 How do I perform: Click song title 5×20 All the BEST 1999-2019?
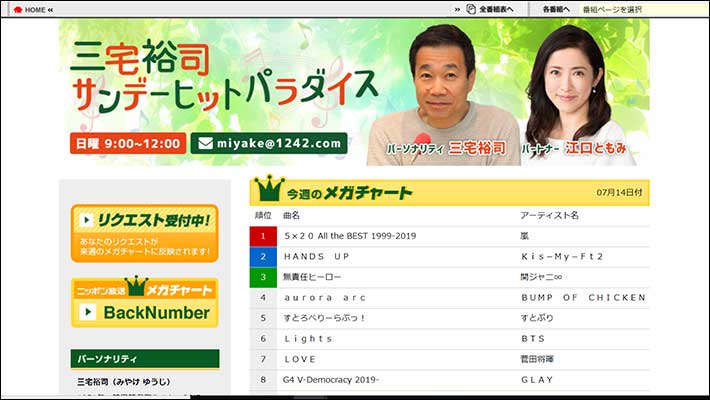(350, 236)
